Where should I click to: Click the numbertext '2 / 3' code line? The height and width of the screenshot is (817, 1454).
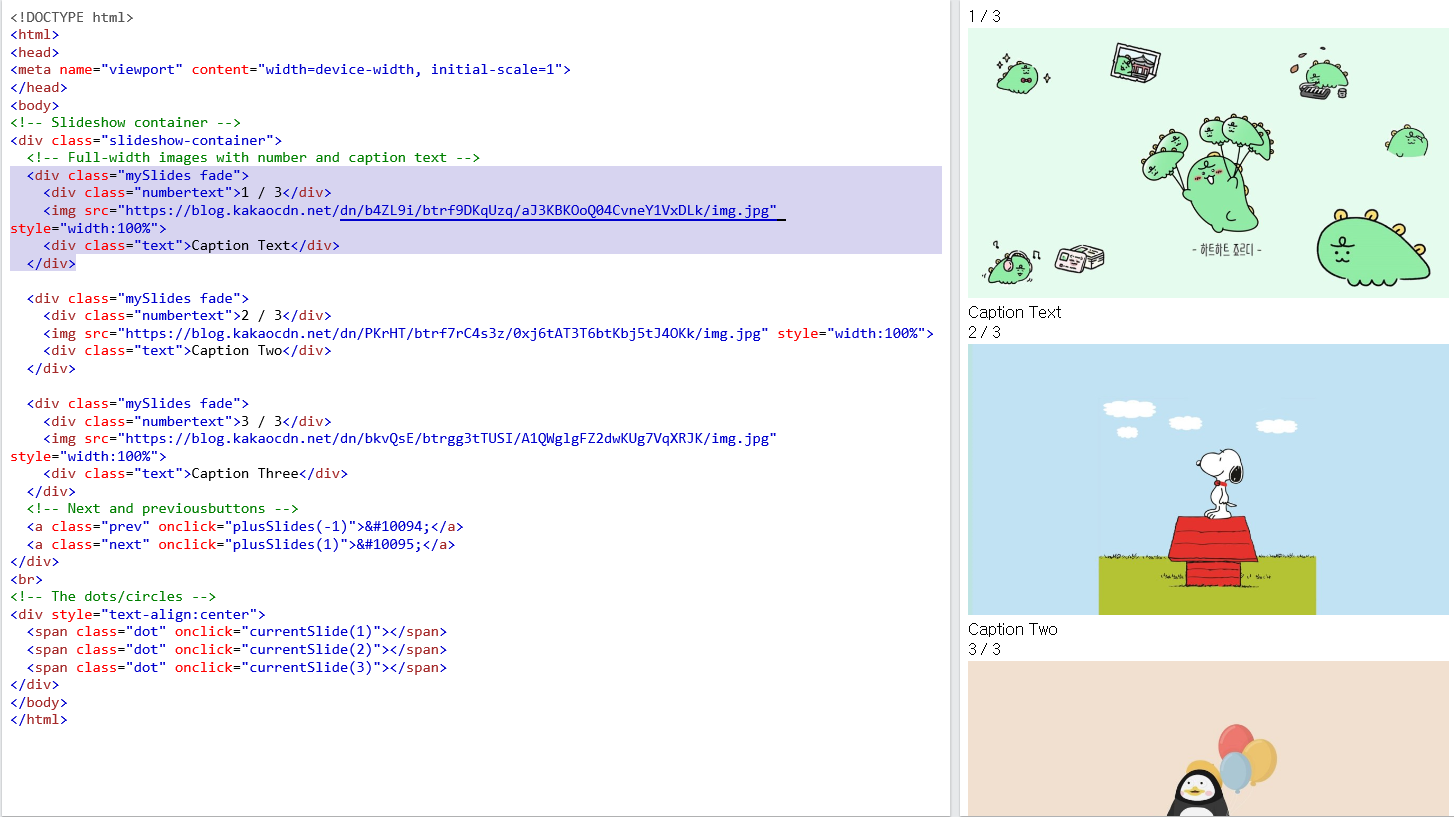coord(187,316)
